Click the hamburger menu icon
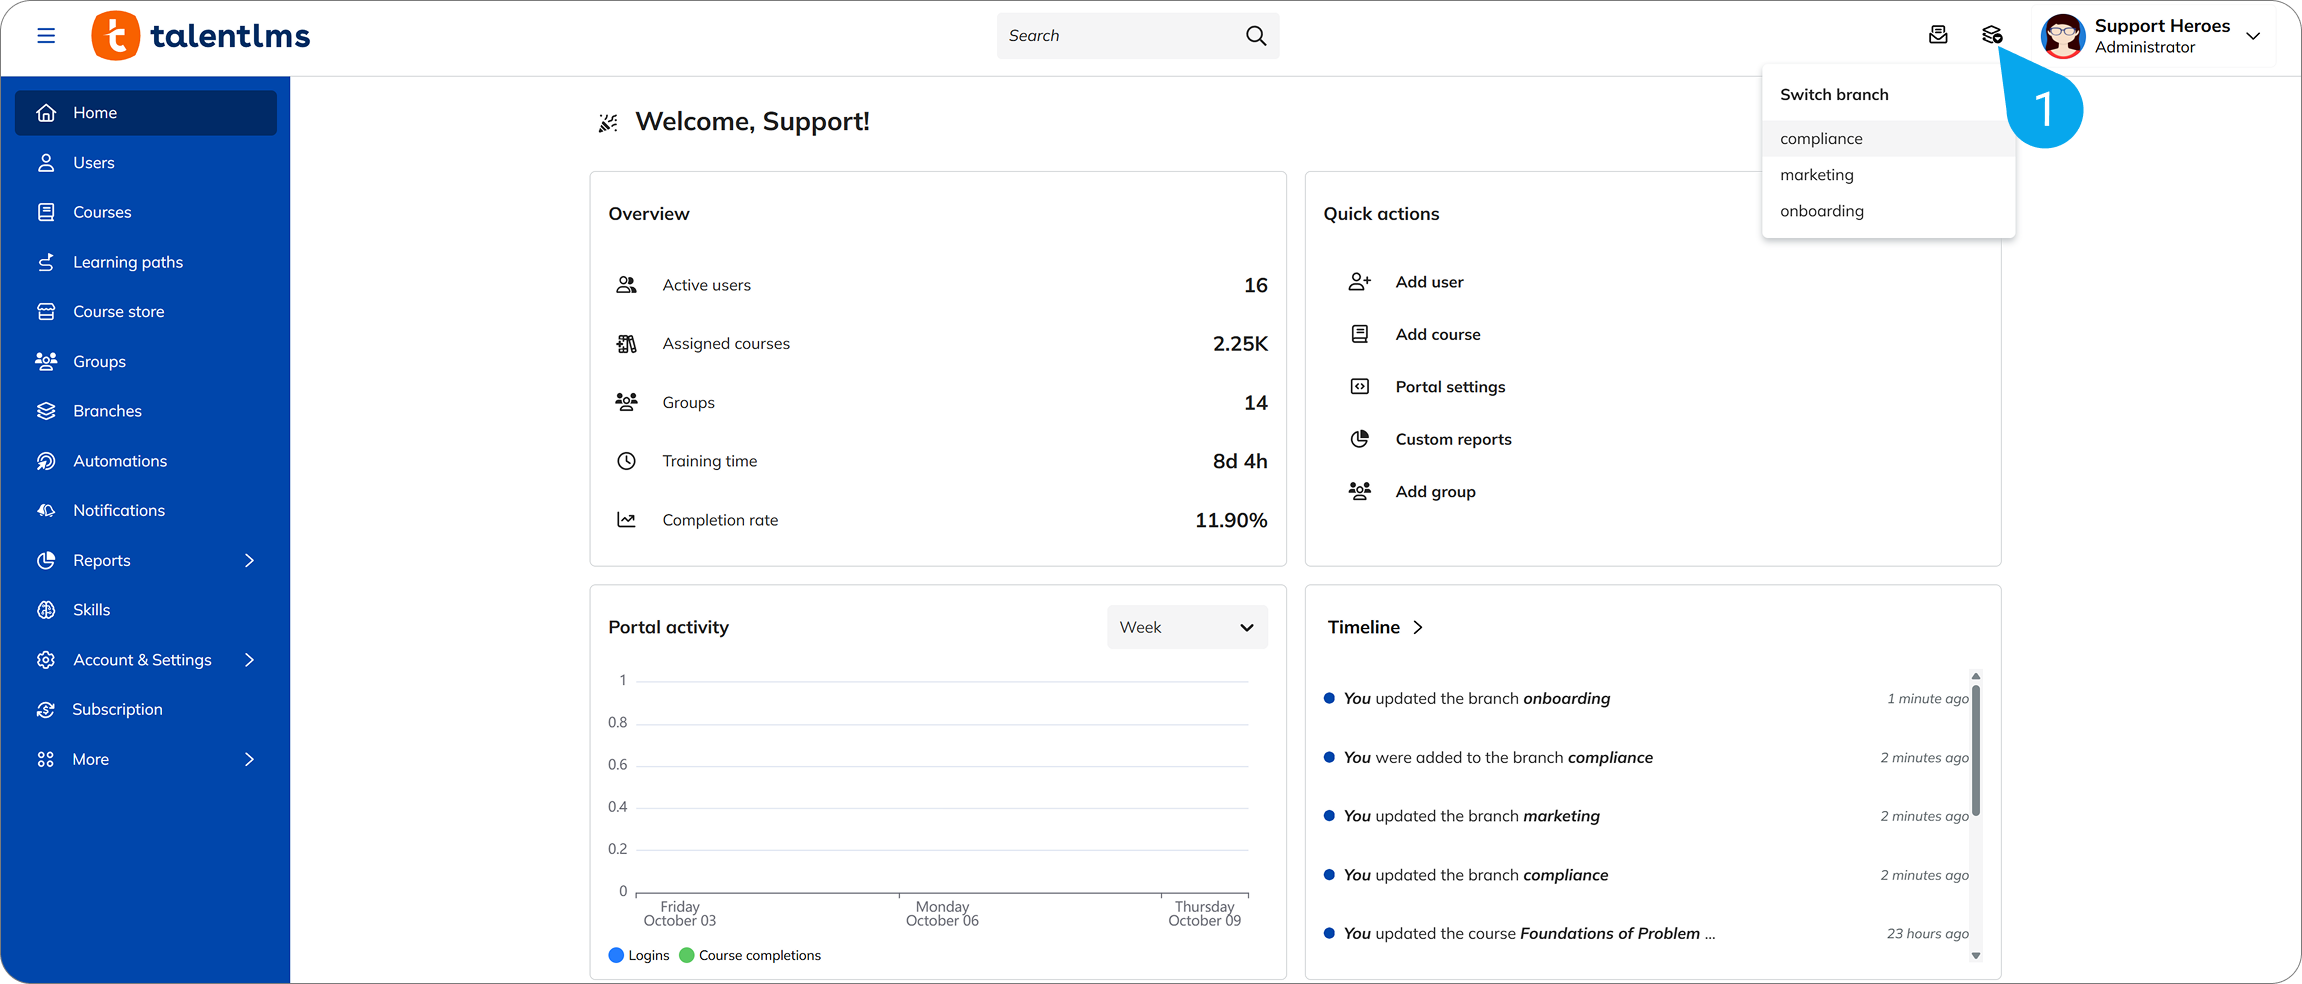 click(x=46, y=35)
